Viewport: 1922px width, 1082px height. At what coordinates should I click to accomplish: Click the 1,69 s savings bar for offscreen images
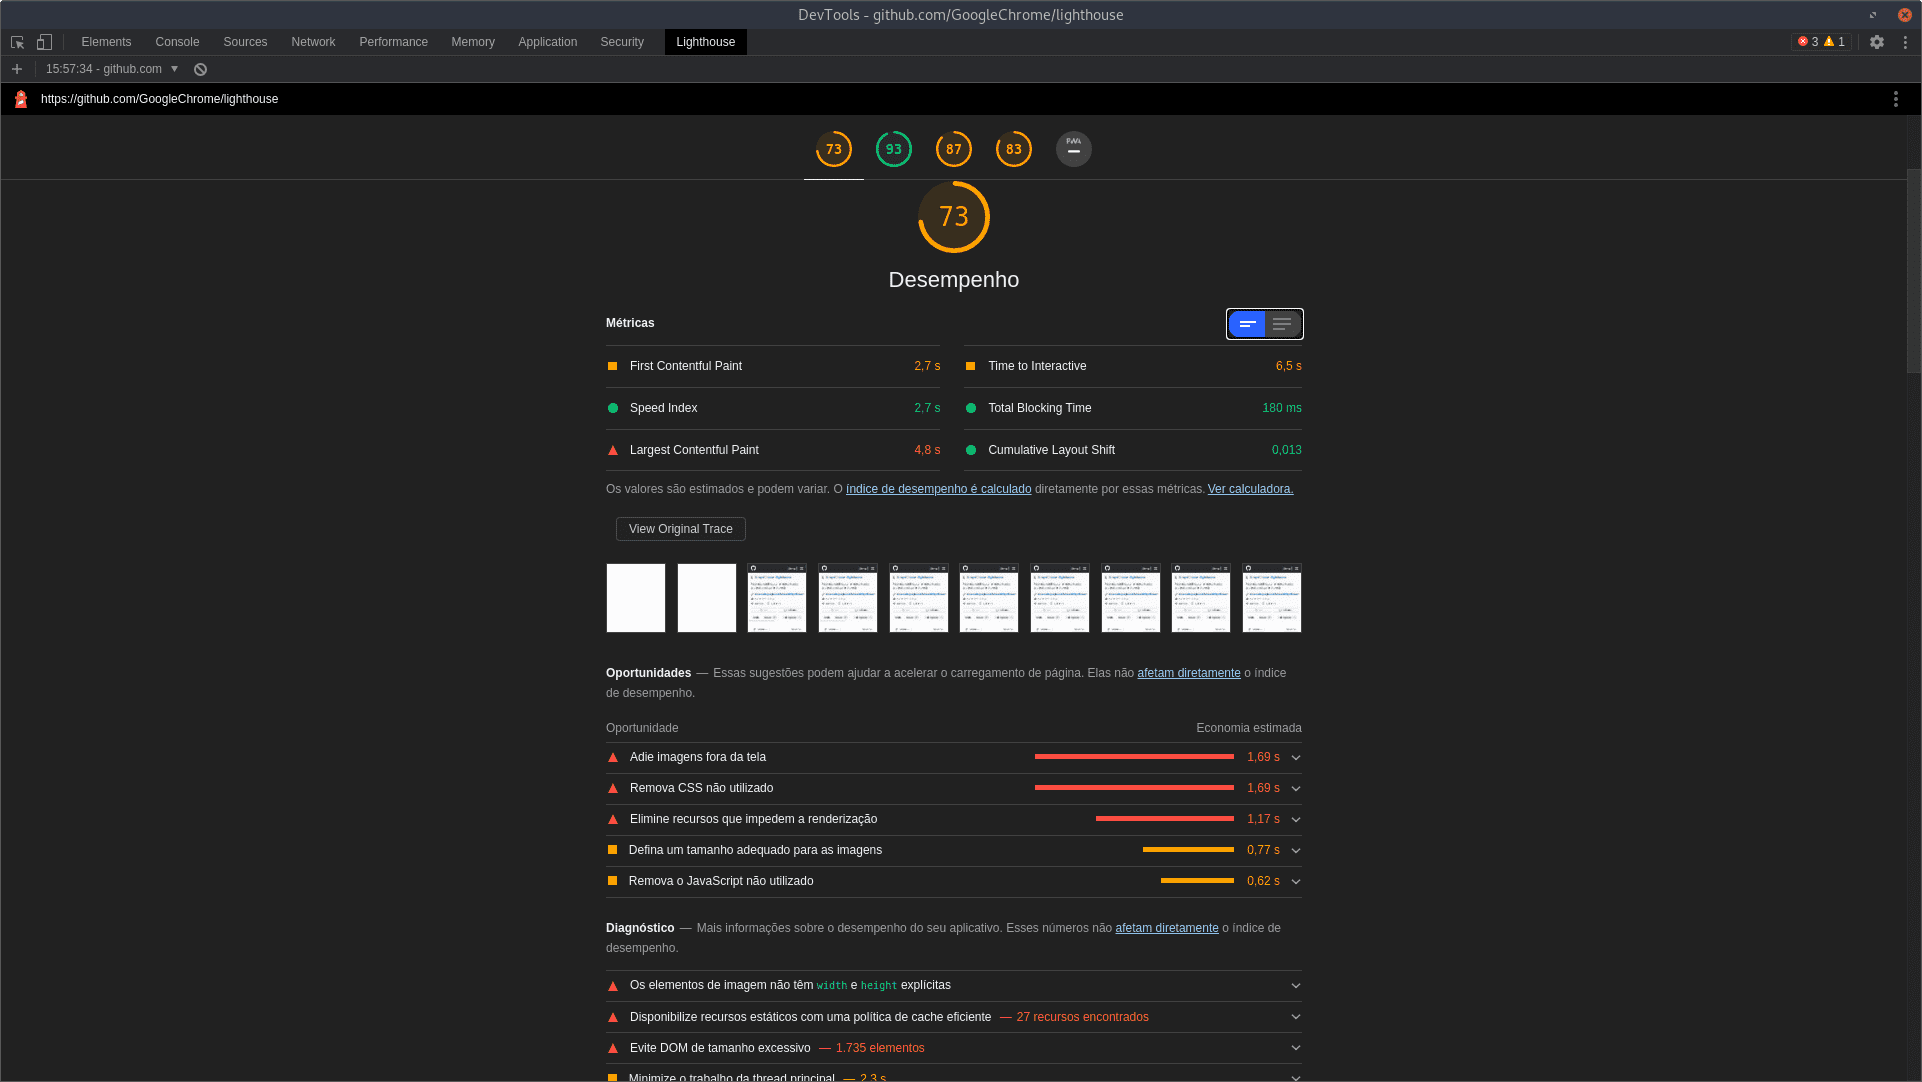coord(1134,757)
